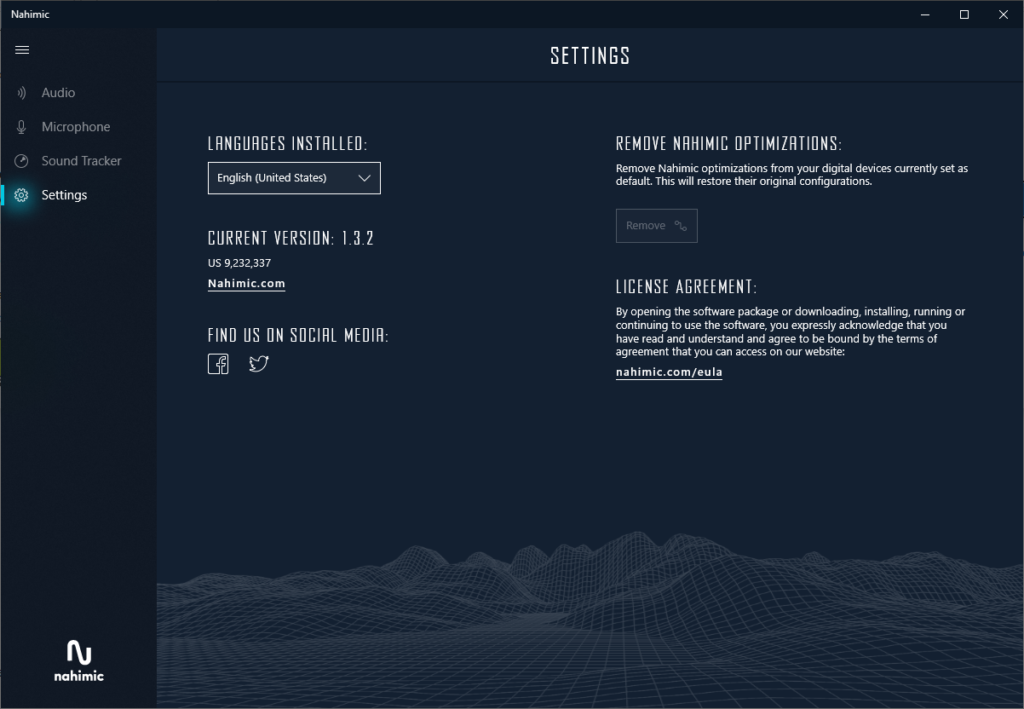Select the Settings text label in sidebar

64,195
